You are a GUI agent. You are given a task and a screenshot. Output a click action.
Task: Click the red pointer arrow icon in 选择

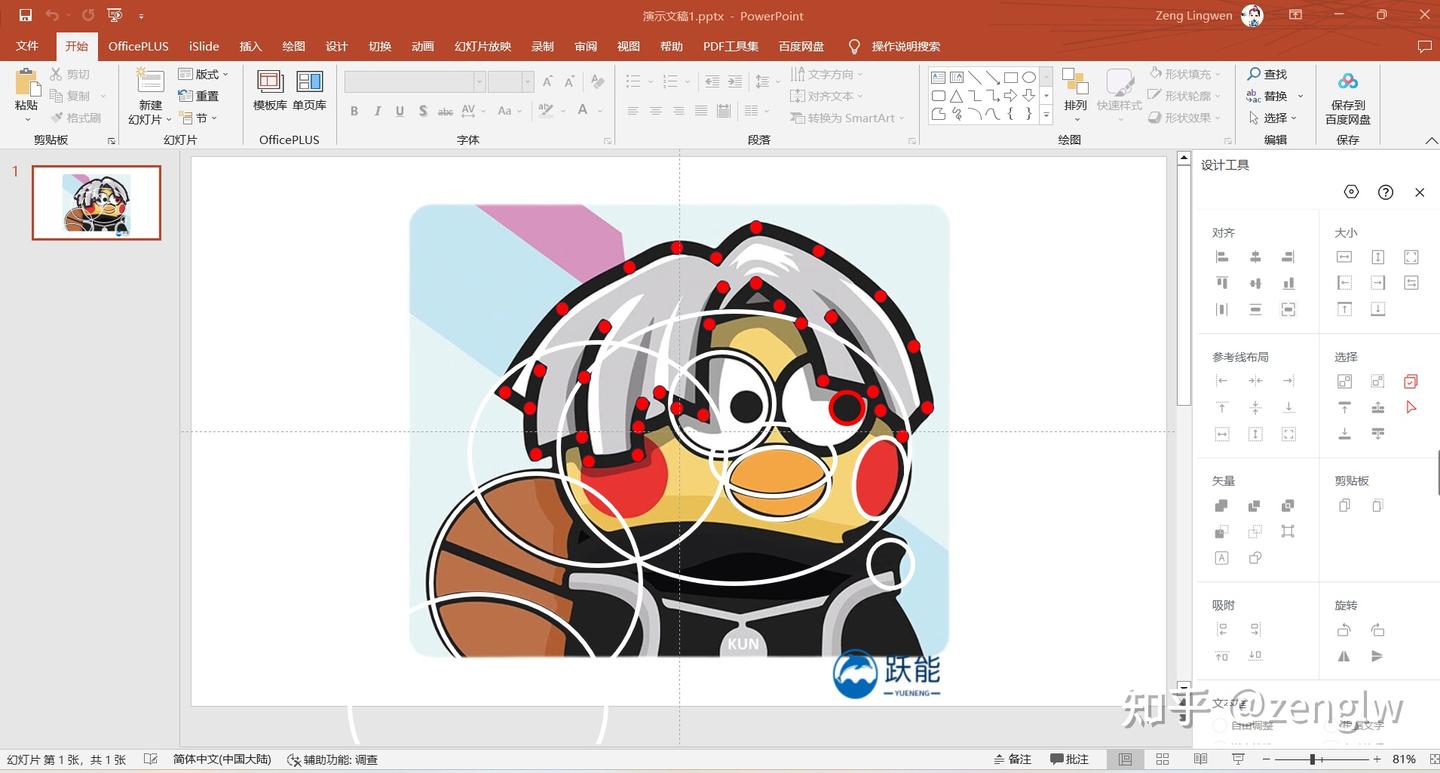pos(1411,407)
